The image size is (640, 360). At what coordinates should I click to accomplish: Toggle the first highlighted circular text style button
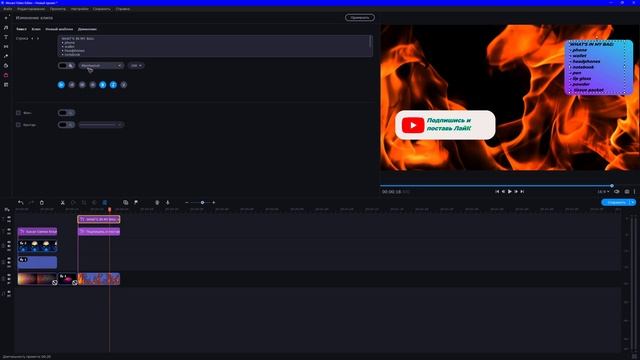pyautogui.click(x=61, y=85)
